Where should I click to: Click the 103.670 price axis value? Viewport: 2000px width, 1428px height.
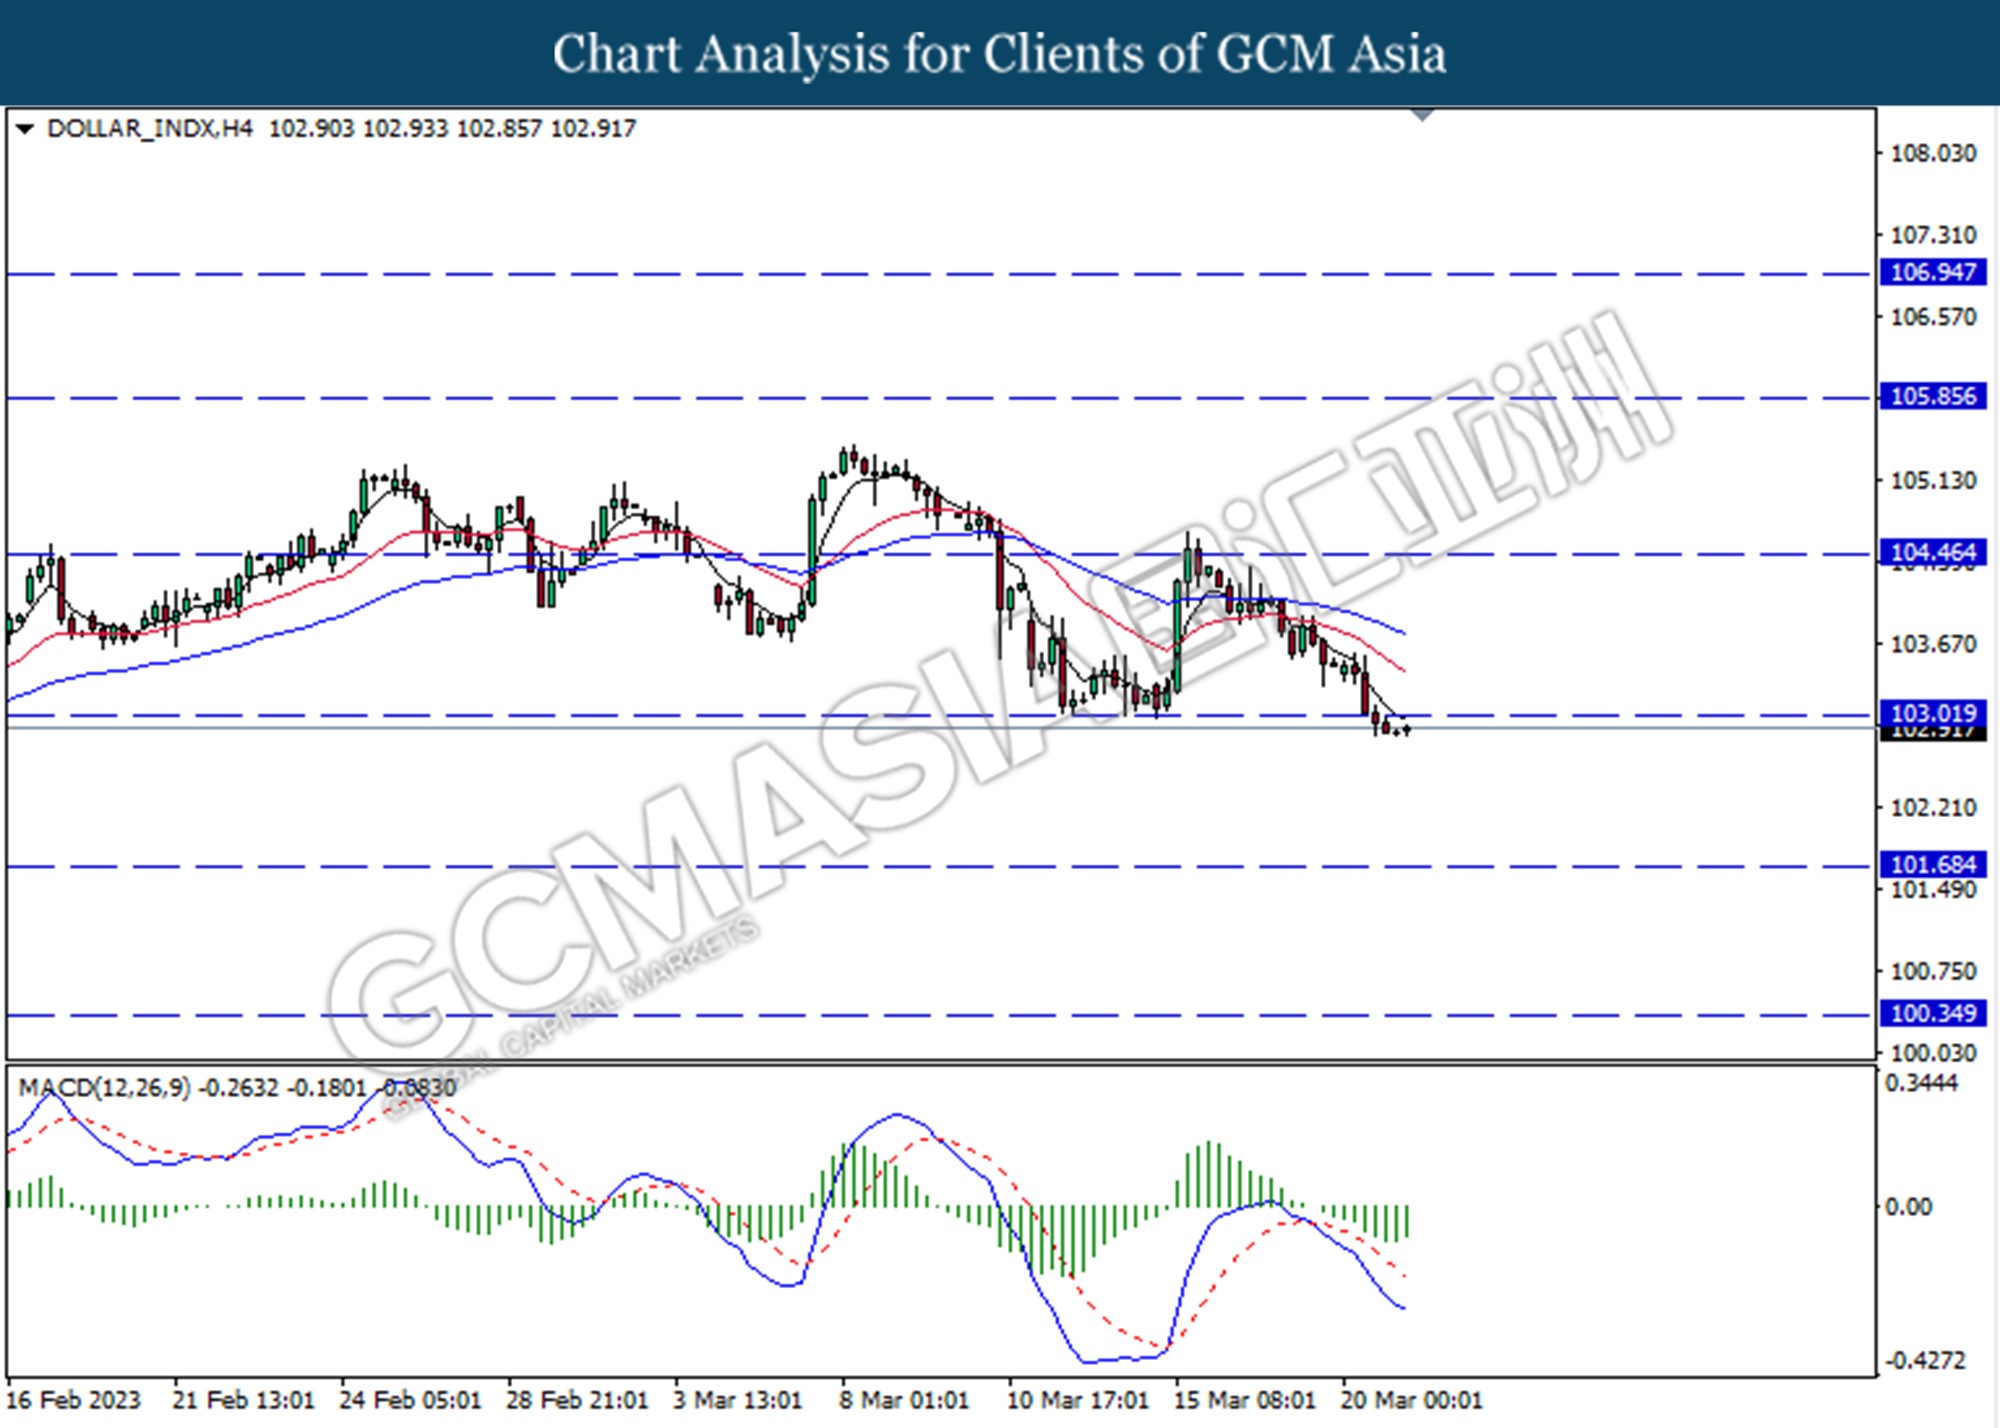[x=1932, y=644]
